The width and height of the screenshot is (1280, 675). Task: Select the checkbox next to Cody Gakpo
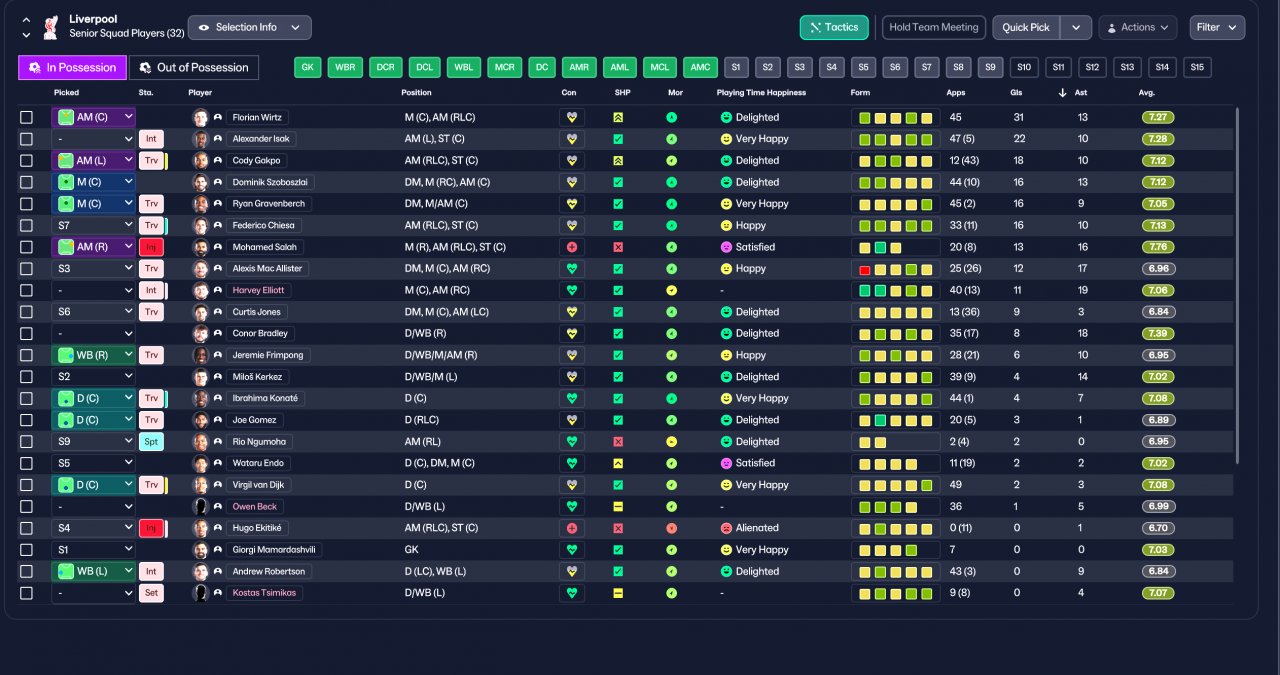click(x=26, y=160)
